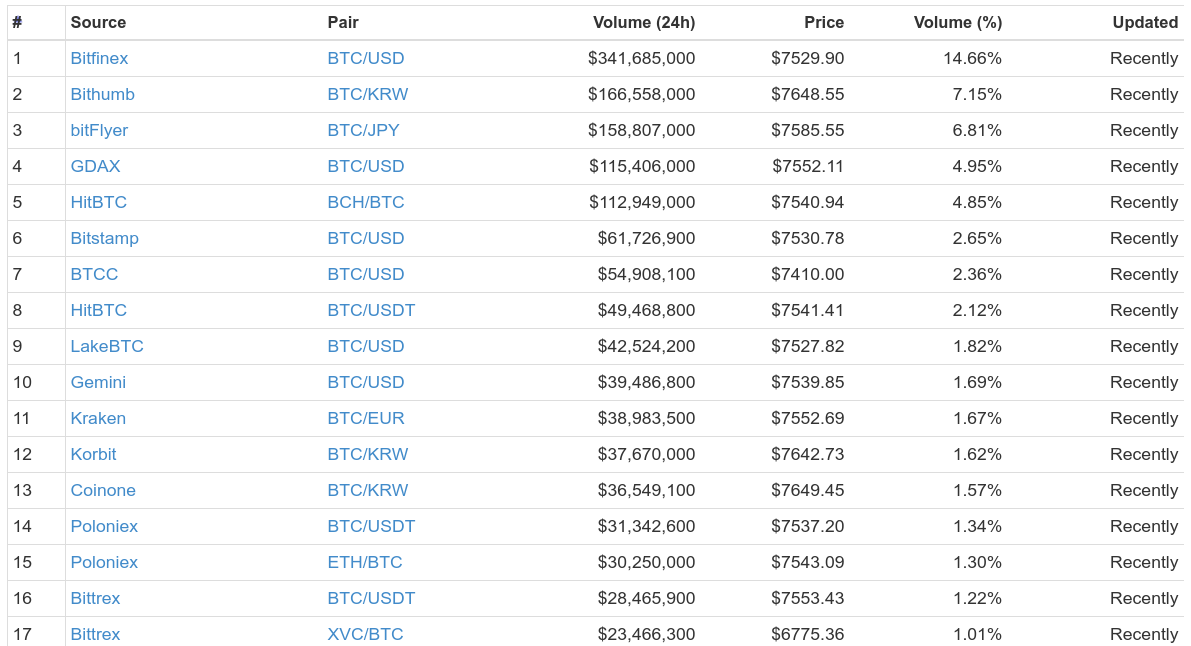Image resolution: width=1191 pixels, height=646 pixels.
Task: Open BTC/USDT pair on HitBTC row 8
Action: (371, 310)
